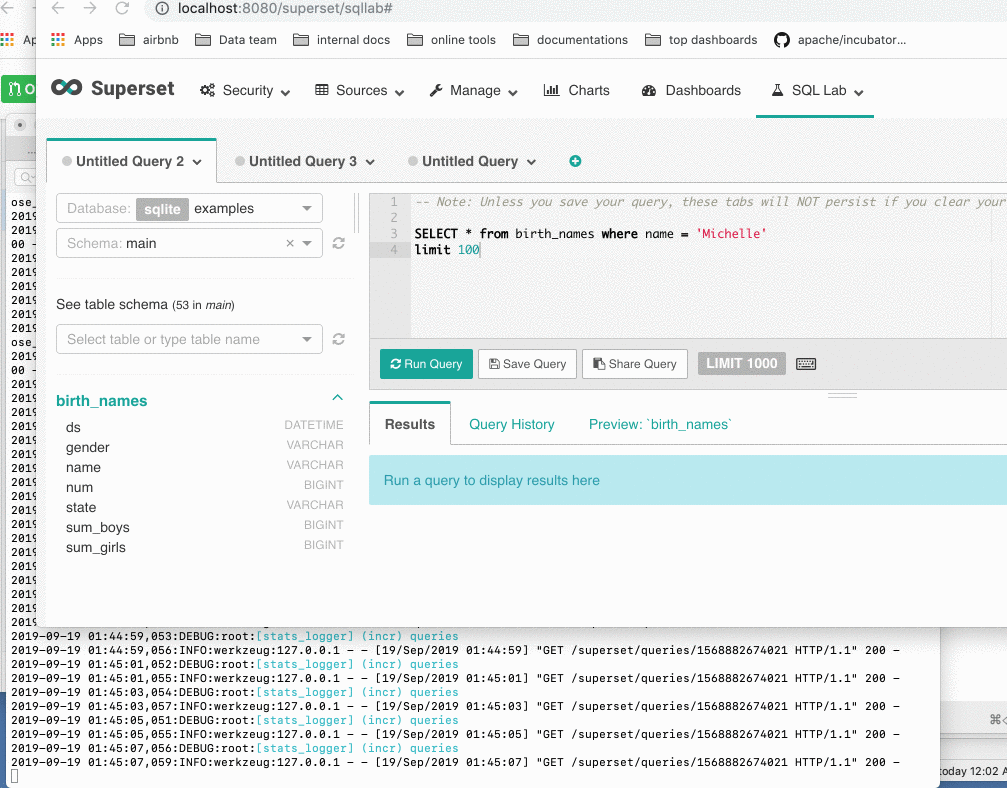
Task: Open the documentations bookmarks folder
Action: point(571,40)
